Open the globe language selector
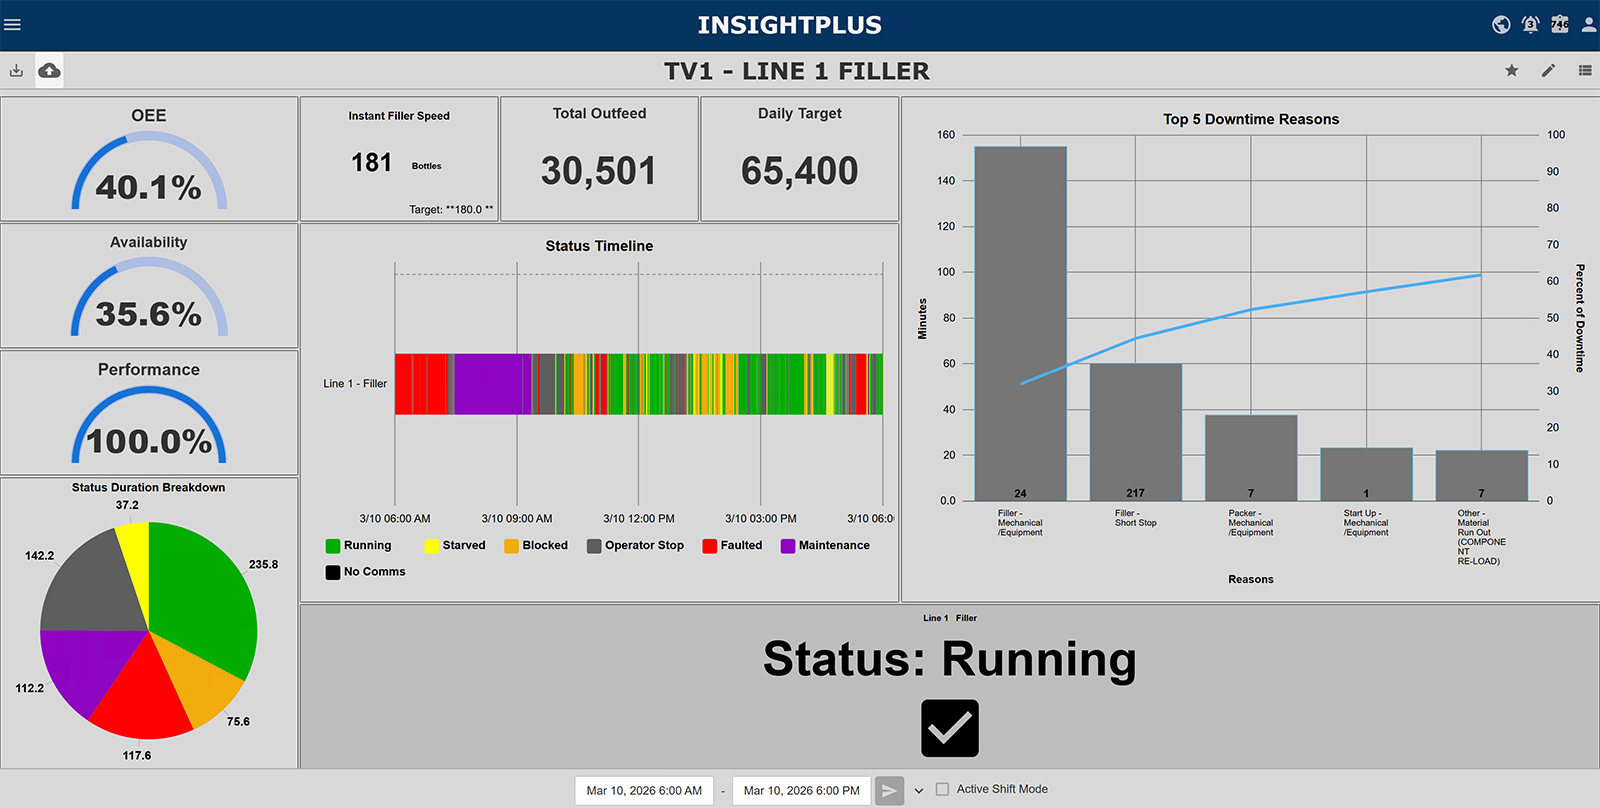This screenshot has height=808, width=1600. (1501, 25)
